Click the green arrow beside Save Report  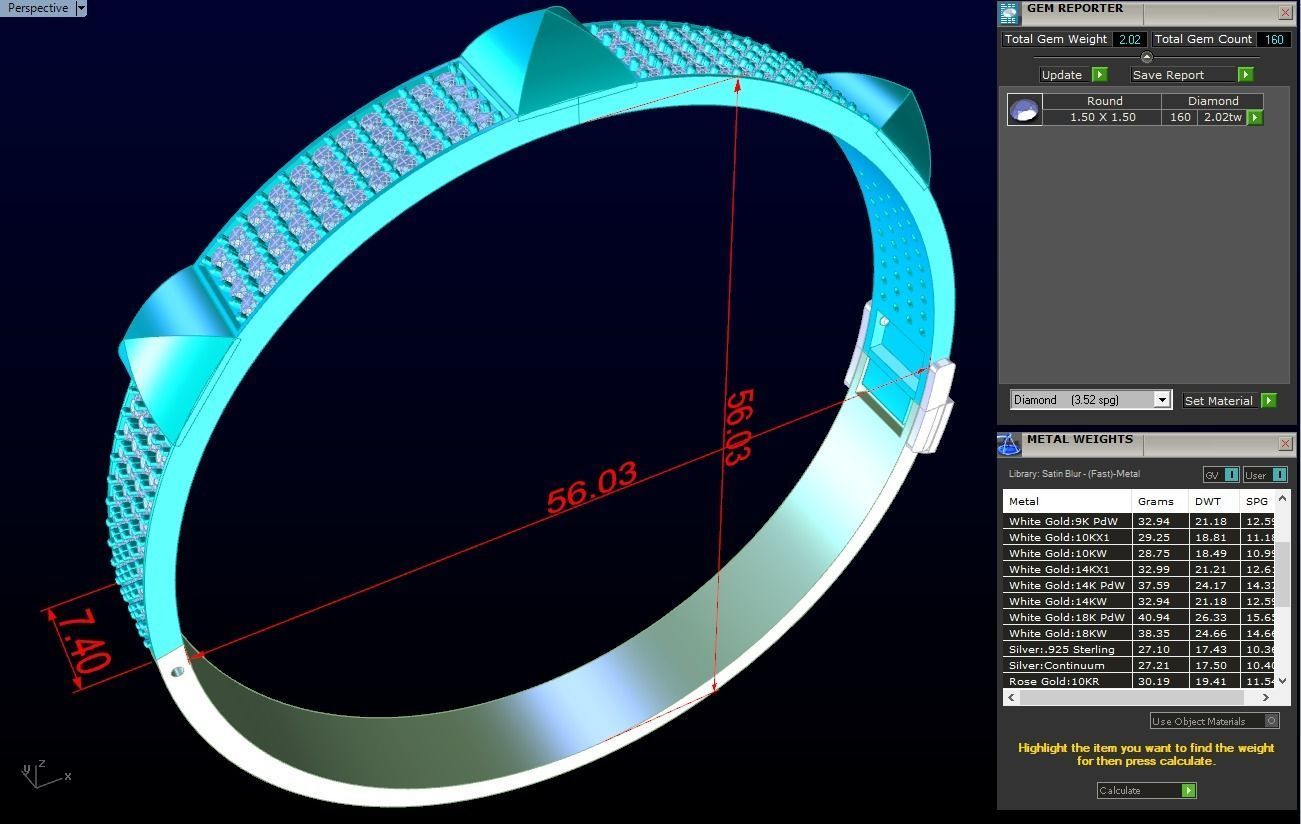(1245, 74)
